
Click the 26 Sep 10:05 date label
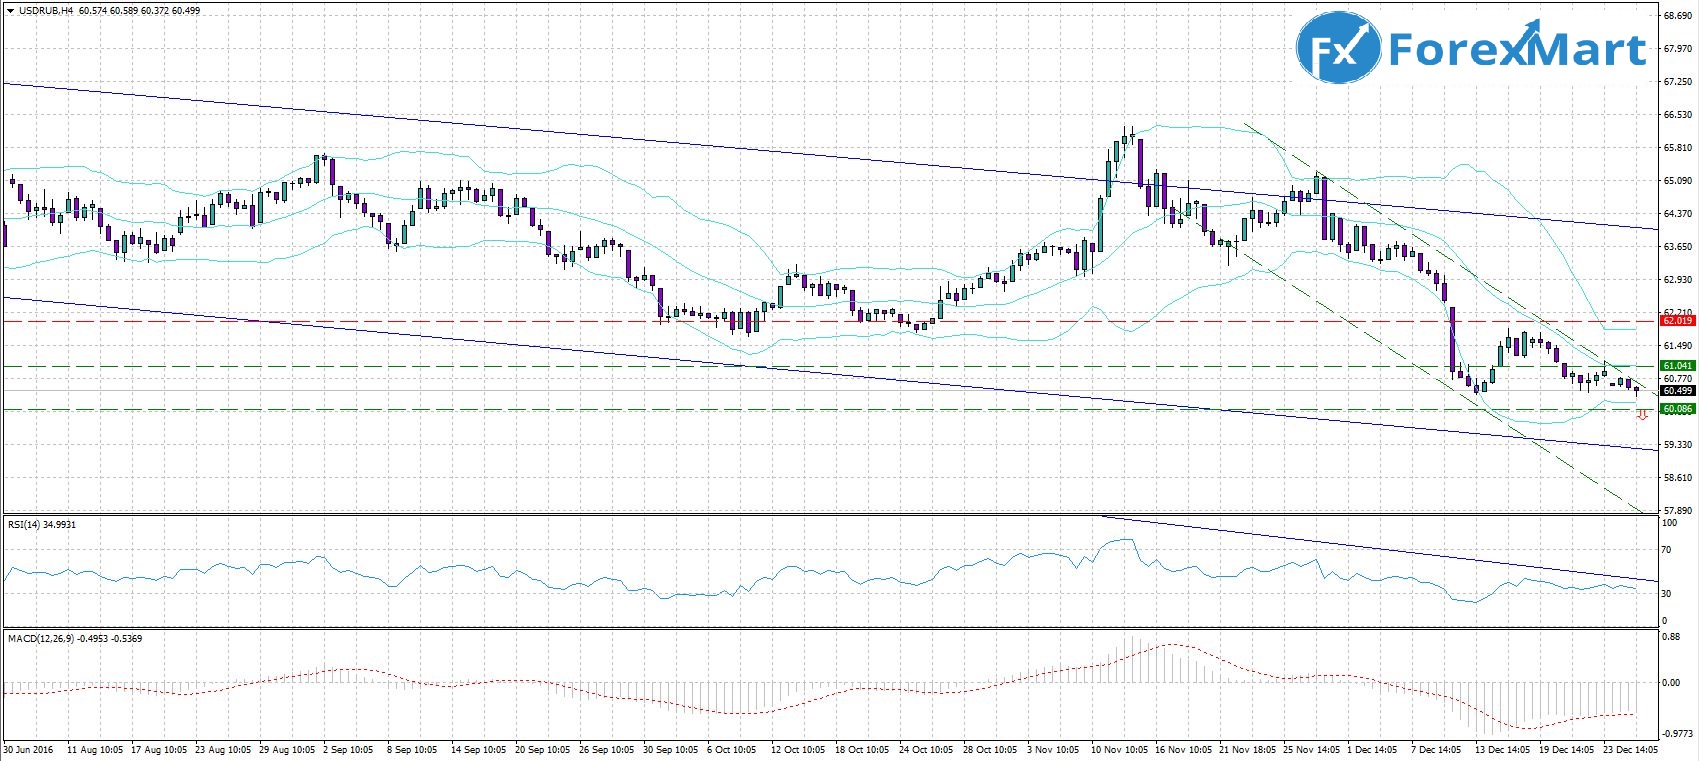(x=608, y=749)
